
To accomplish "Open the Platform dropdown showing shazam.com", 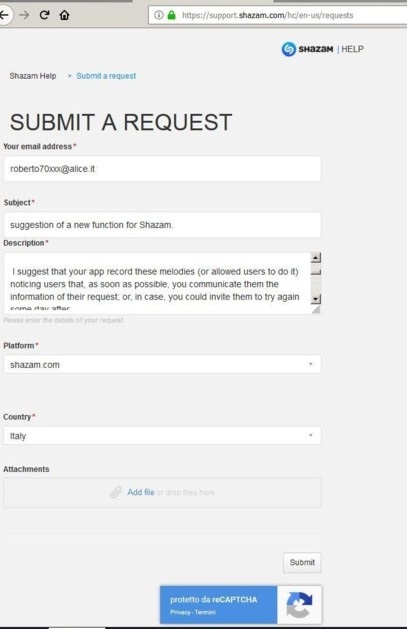I will pyautogui.click(x=162, y=364).
